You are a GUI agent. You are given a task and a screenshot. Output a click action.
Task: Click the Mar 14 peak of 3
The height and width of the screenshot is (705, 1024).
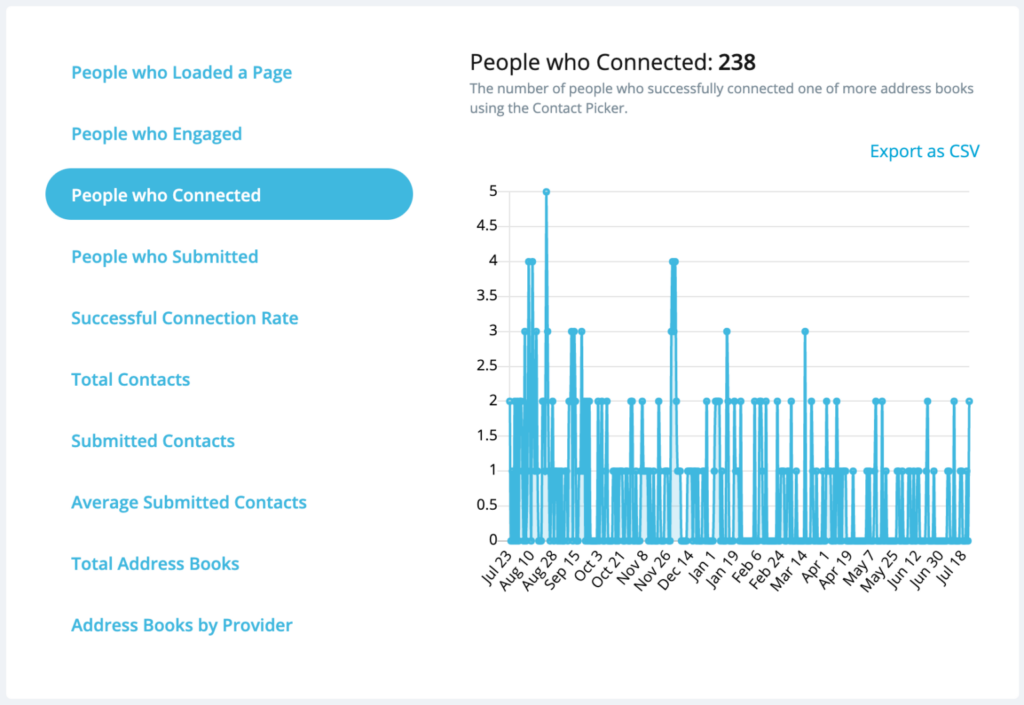coord(803,330)
